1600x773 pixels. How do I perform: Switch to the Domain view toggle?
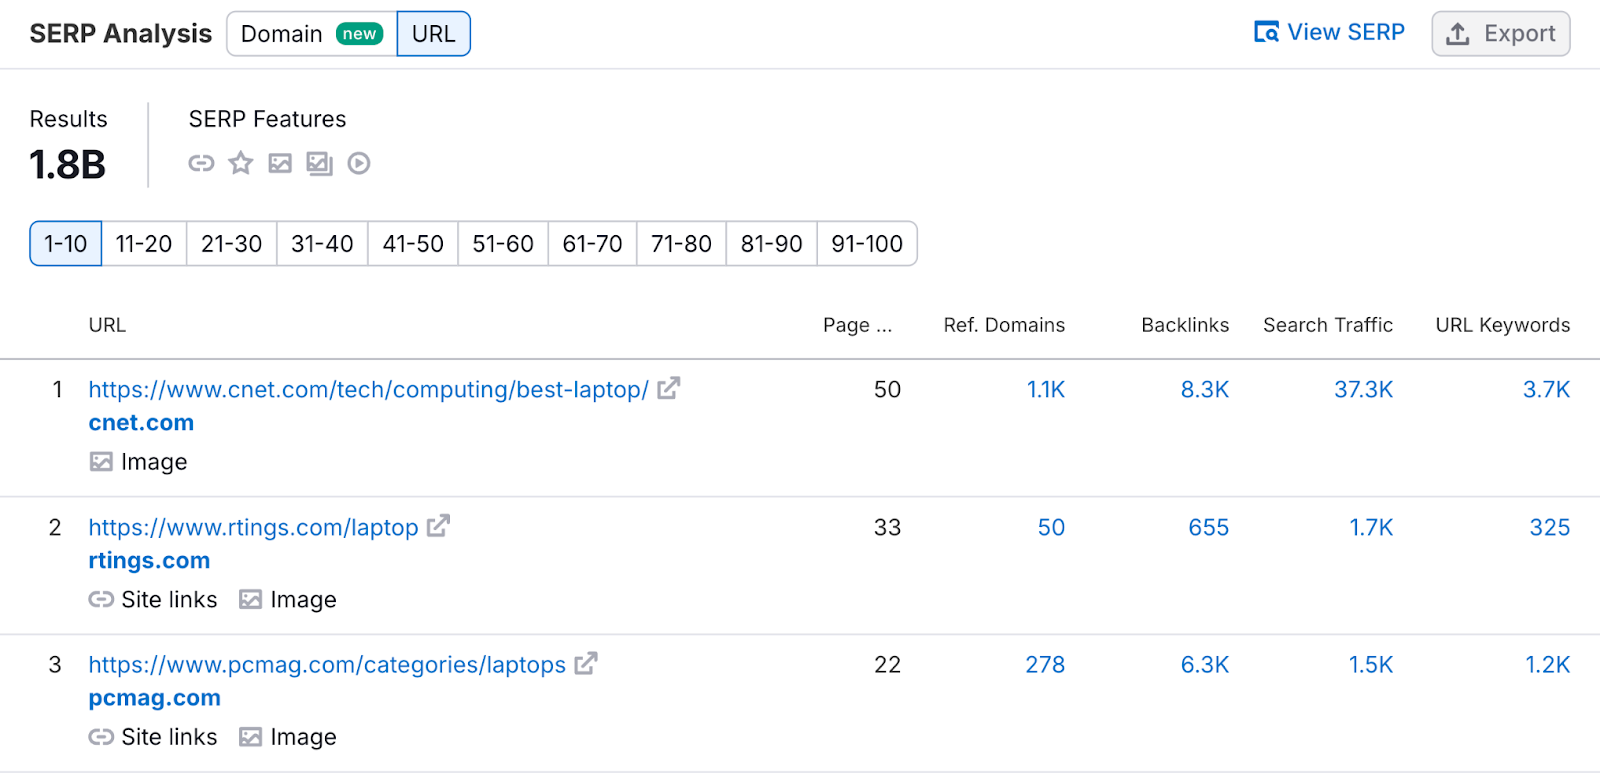(x=311, y=34)
